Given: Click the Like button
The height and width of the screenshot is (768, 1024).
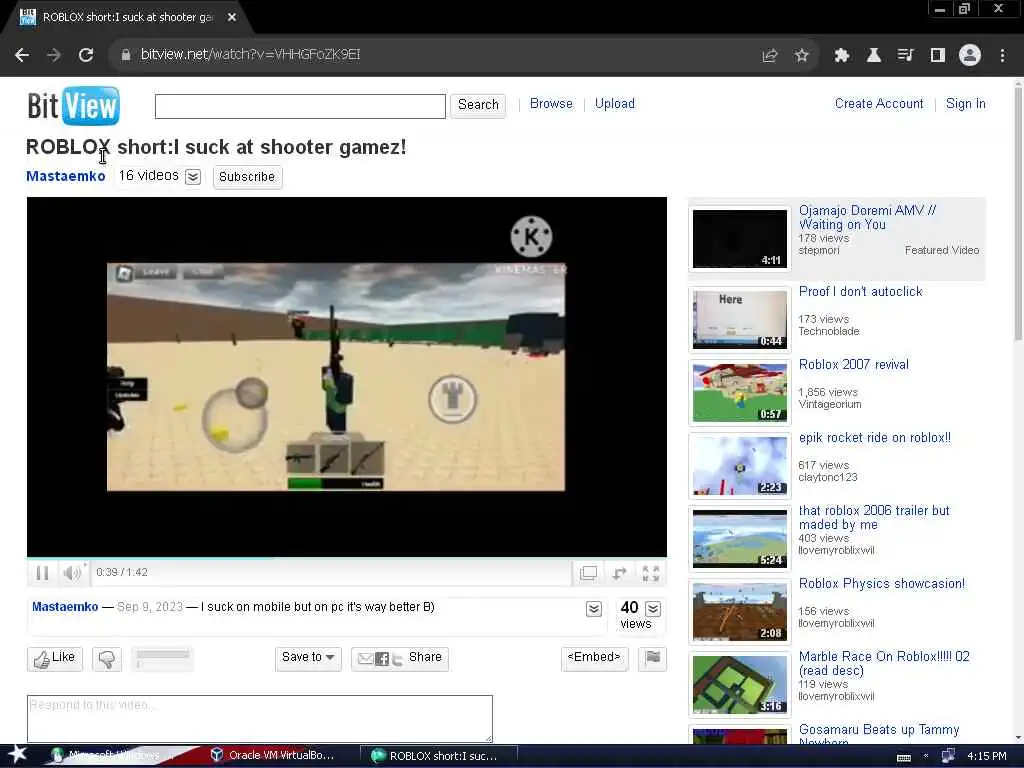Looking at the screenshot, I should 55,658.
